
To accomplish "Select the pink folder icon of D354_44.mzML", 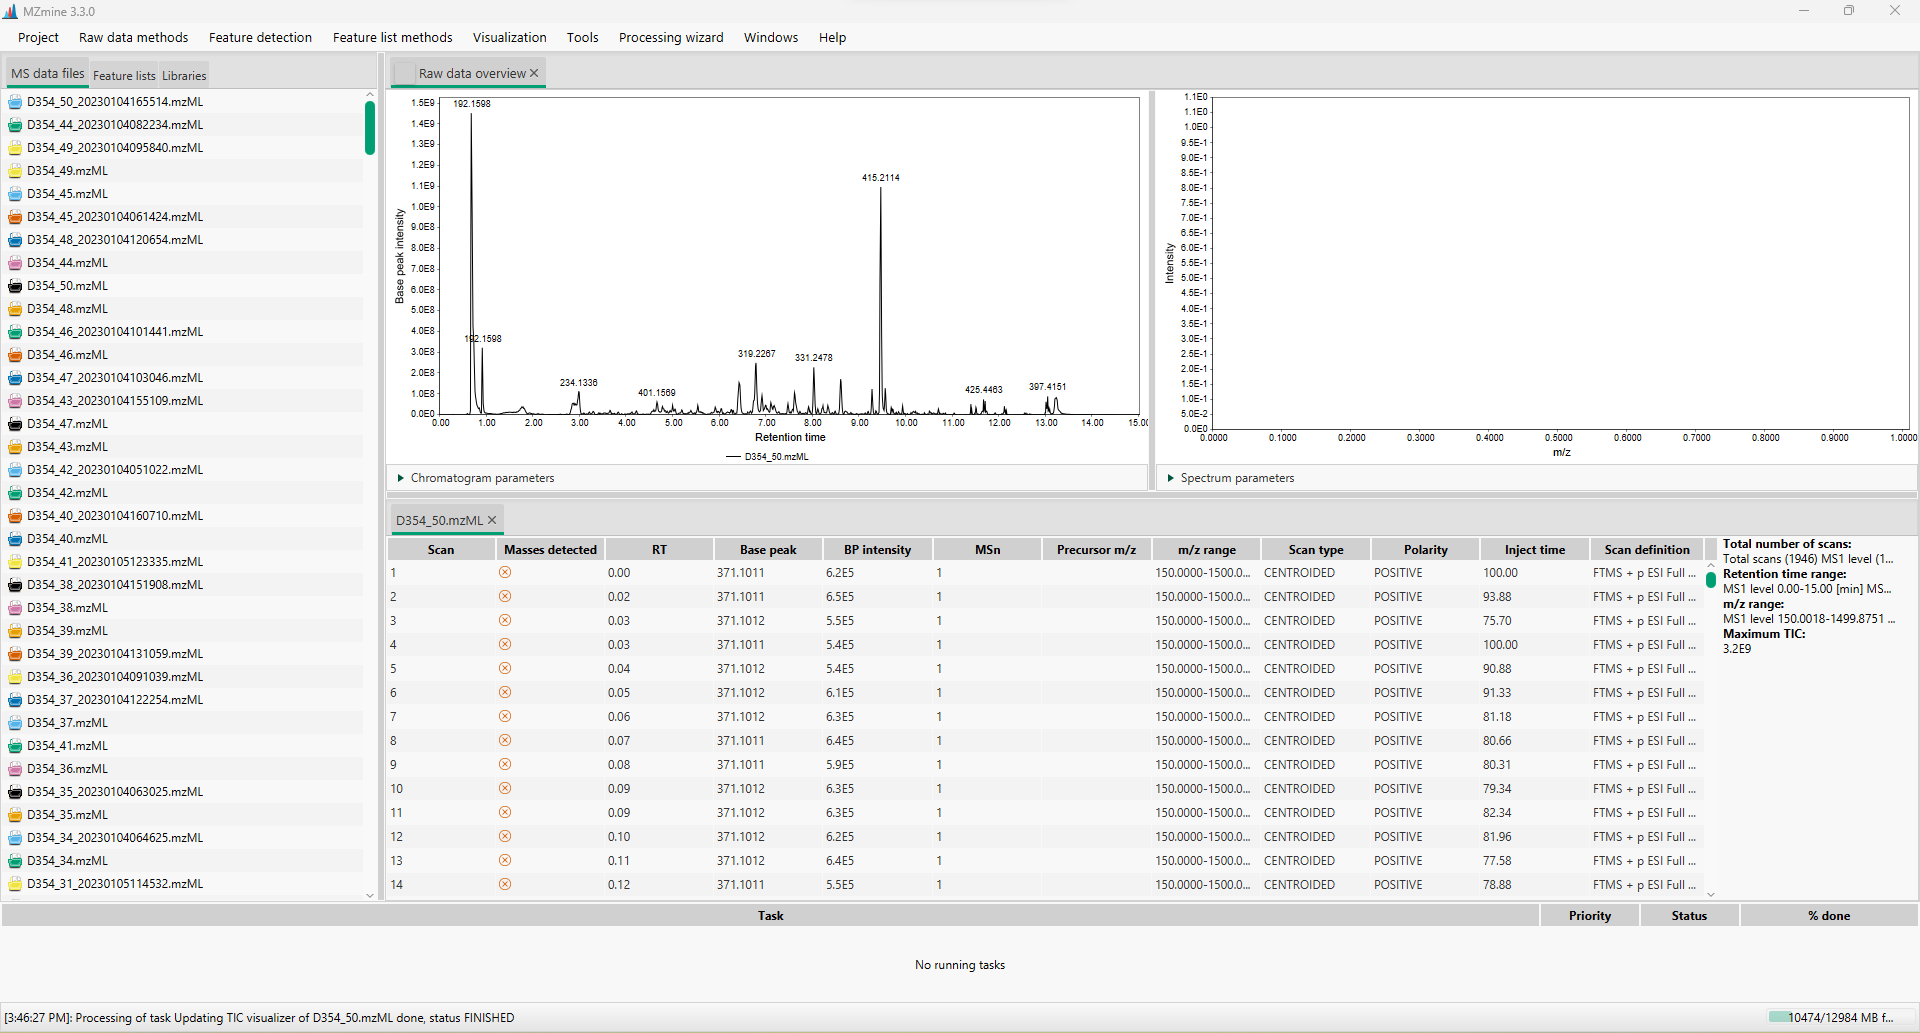I will (14, 262).
